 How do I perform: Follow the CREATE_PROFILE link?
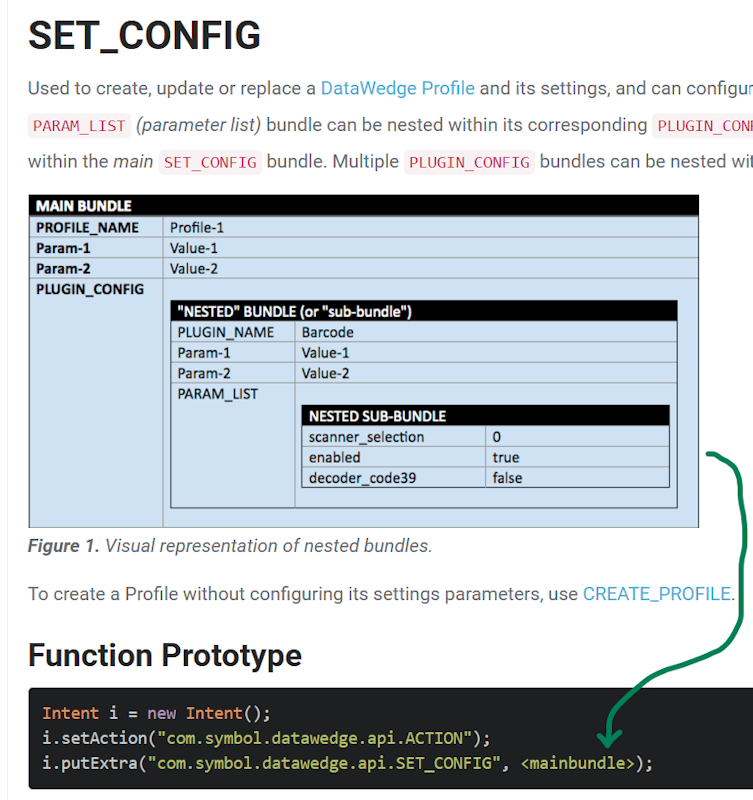[x=656, y=593]
